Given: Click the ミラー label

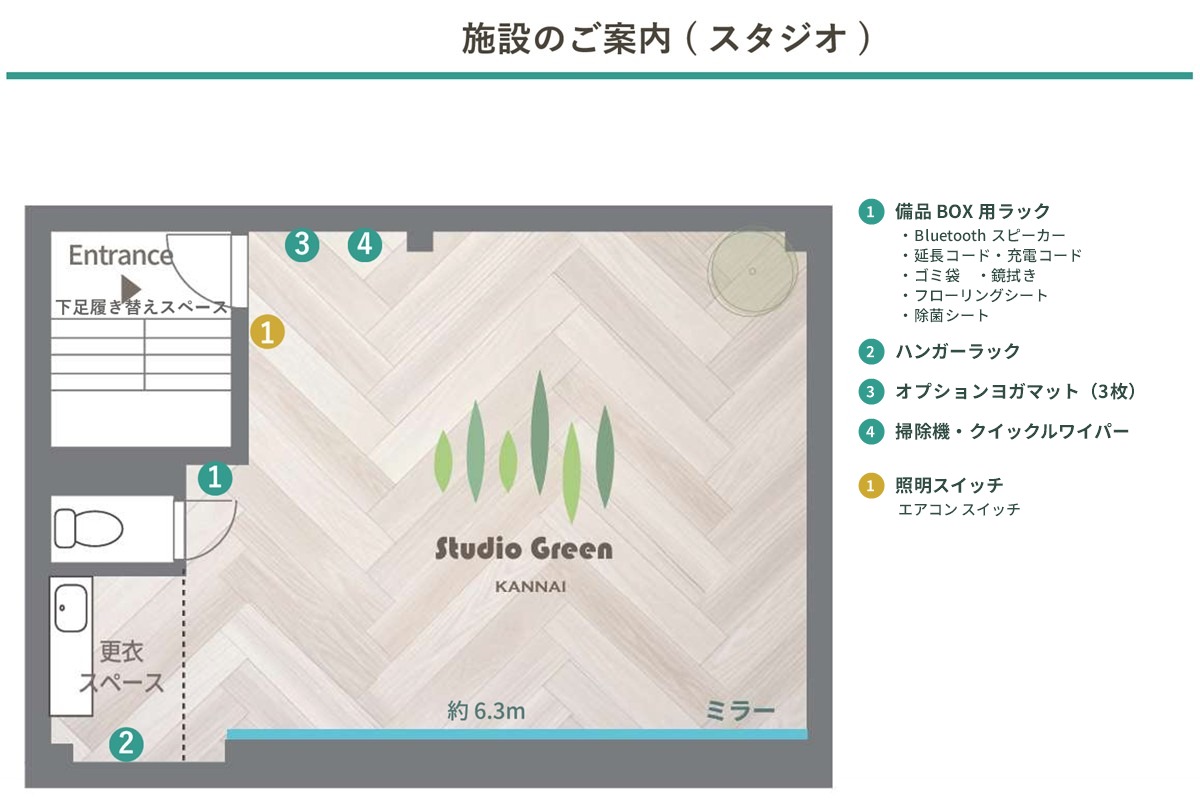Looking at the screenshot, I should point(741,711).
